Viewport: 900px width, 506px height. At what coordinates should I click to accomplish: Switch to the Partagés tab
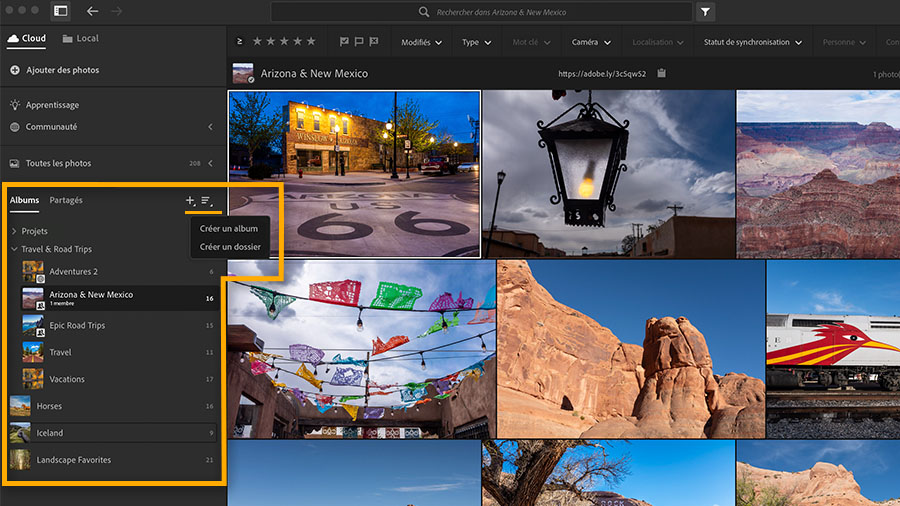(x=66, y=200)
